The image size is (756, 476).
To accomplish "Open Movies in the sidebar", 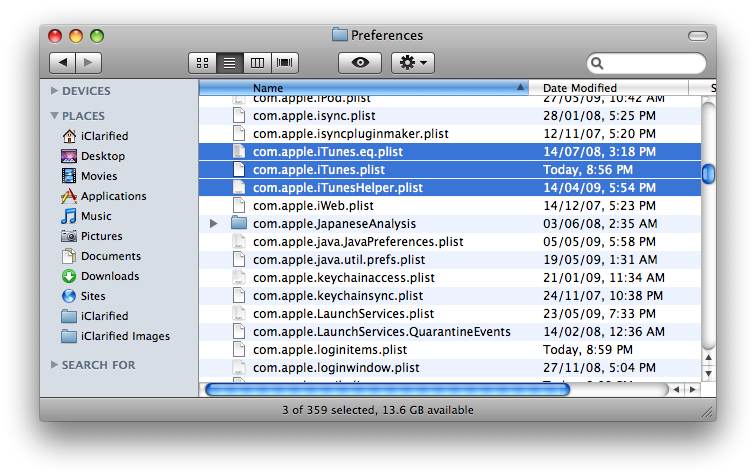I will click(x=90, y=176).
